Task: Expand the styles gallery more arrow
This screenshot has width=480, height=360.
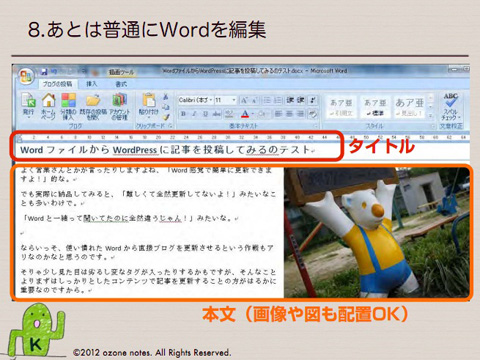Action: pyautogui.click(x=431, y=116)
